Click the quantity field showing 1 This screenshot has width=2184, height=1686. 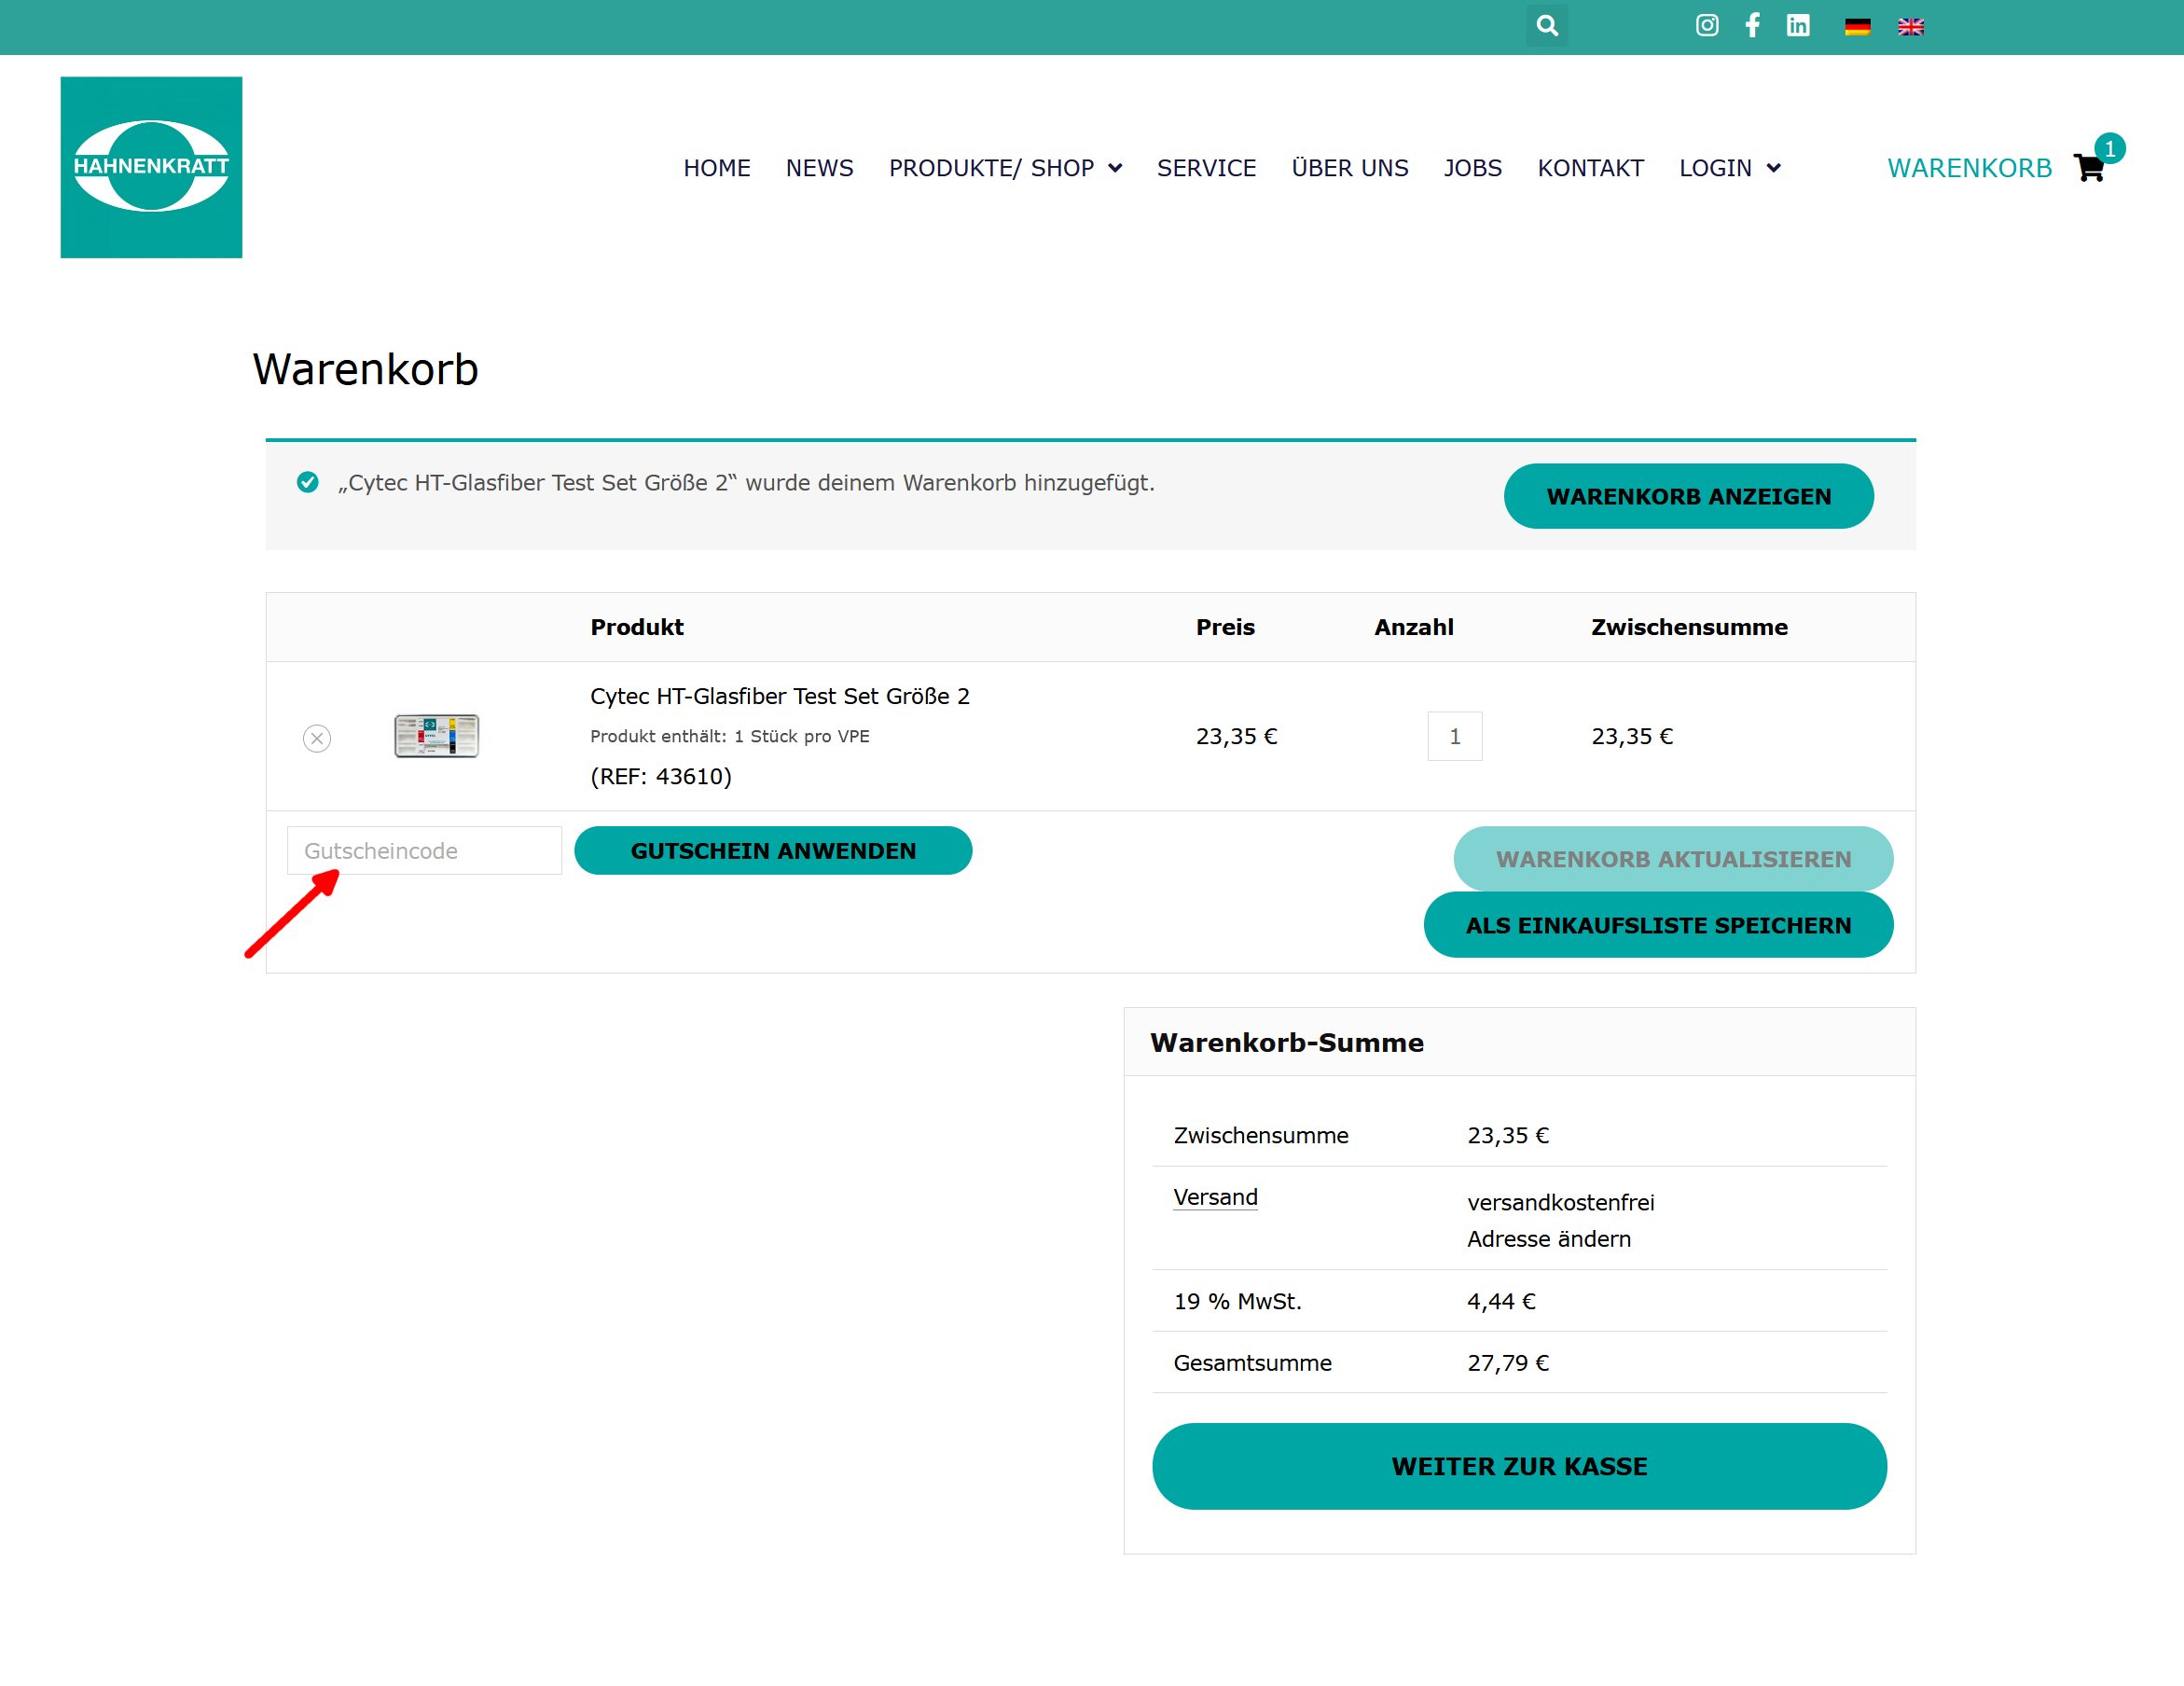(x=1454, y=736)
